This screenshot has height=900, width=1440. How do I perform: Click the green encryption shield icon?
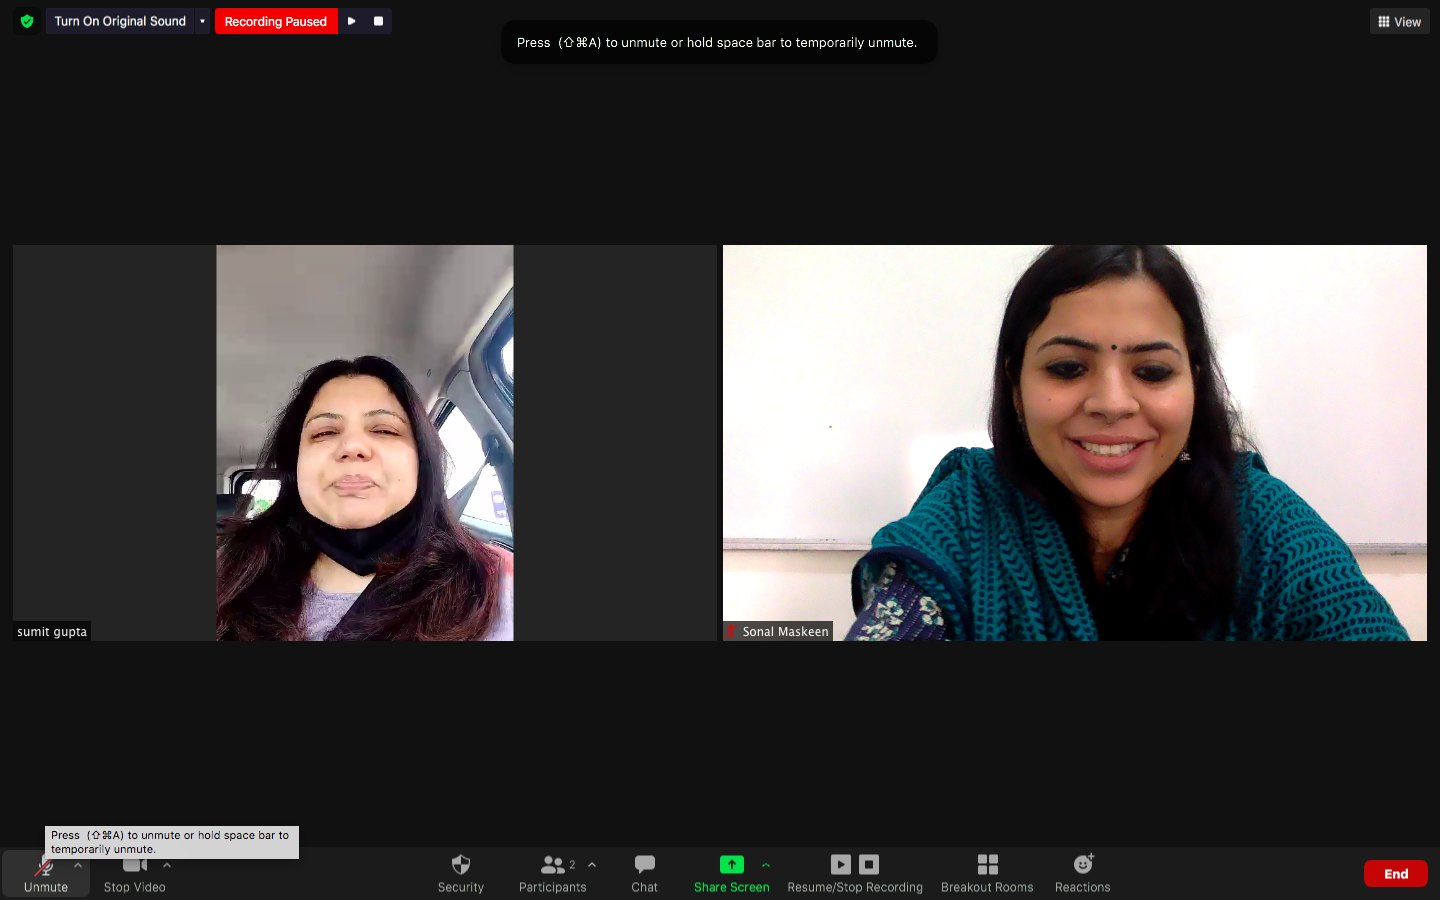pyautogui.click(x=27, y=21)
